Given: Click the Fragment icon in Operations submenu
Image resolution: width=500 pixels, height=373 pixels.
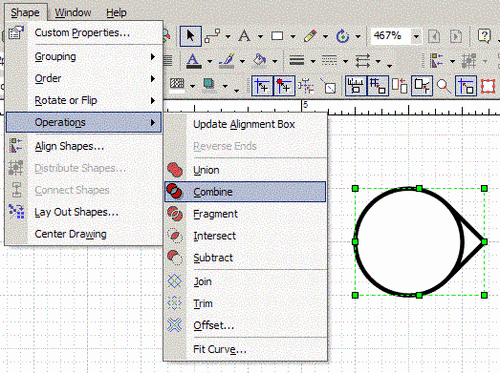Looking at the screenshot, I should click(x=175, y=214).
